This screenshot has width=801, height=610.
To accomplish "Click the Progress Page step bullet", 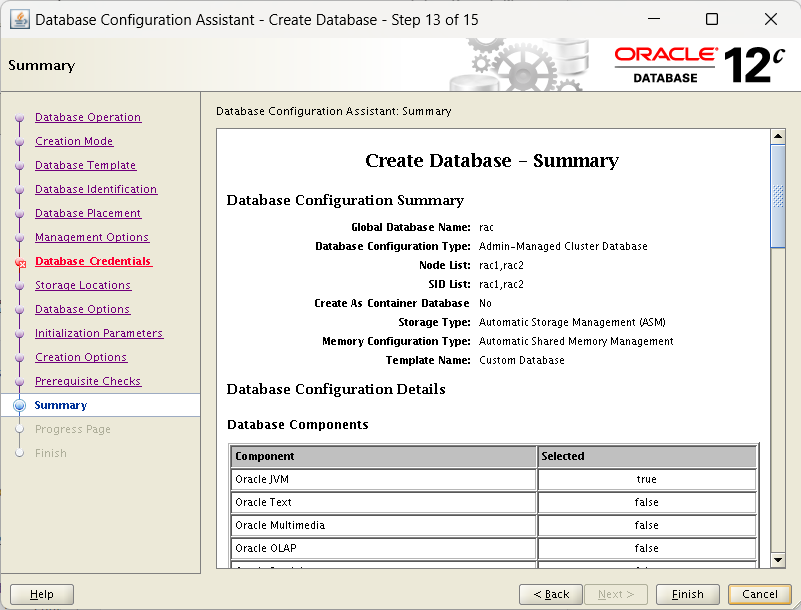I will [19, 429].
